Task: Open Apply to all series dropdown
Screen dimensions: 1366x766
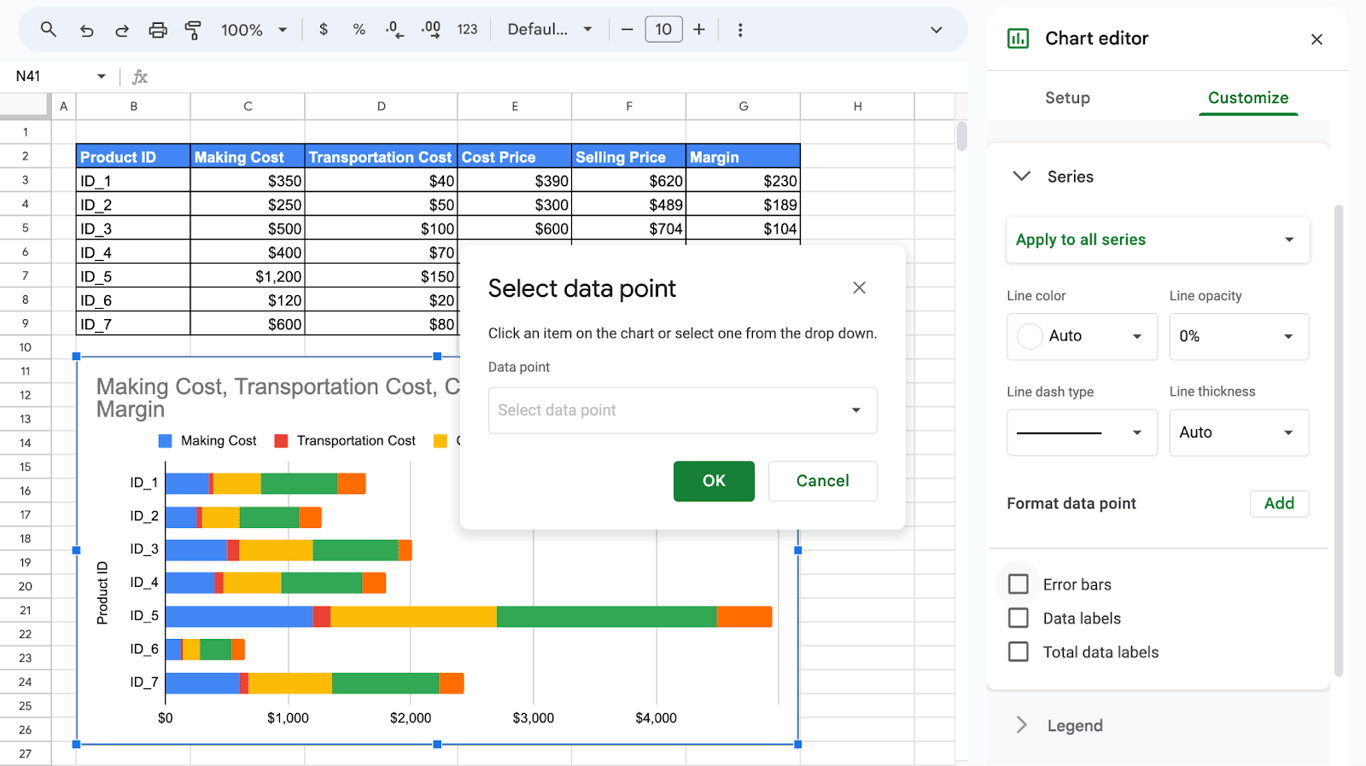Action: pyautogui.click(x=1157, y=240)
